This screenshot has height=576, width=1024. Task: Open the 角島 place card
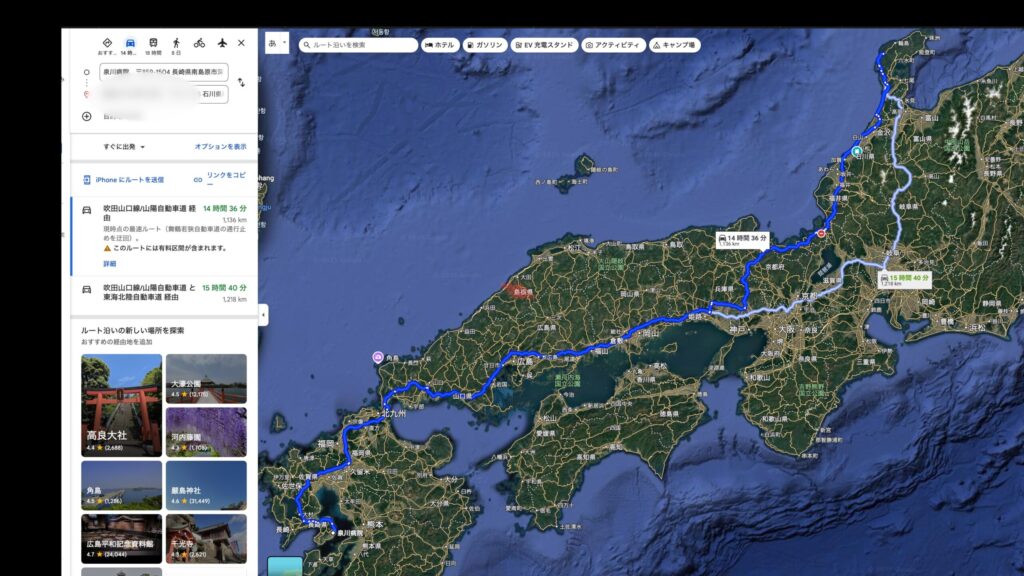click(121, 485)
